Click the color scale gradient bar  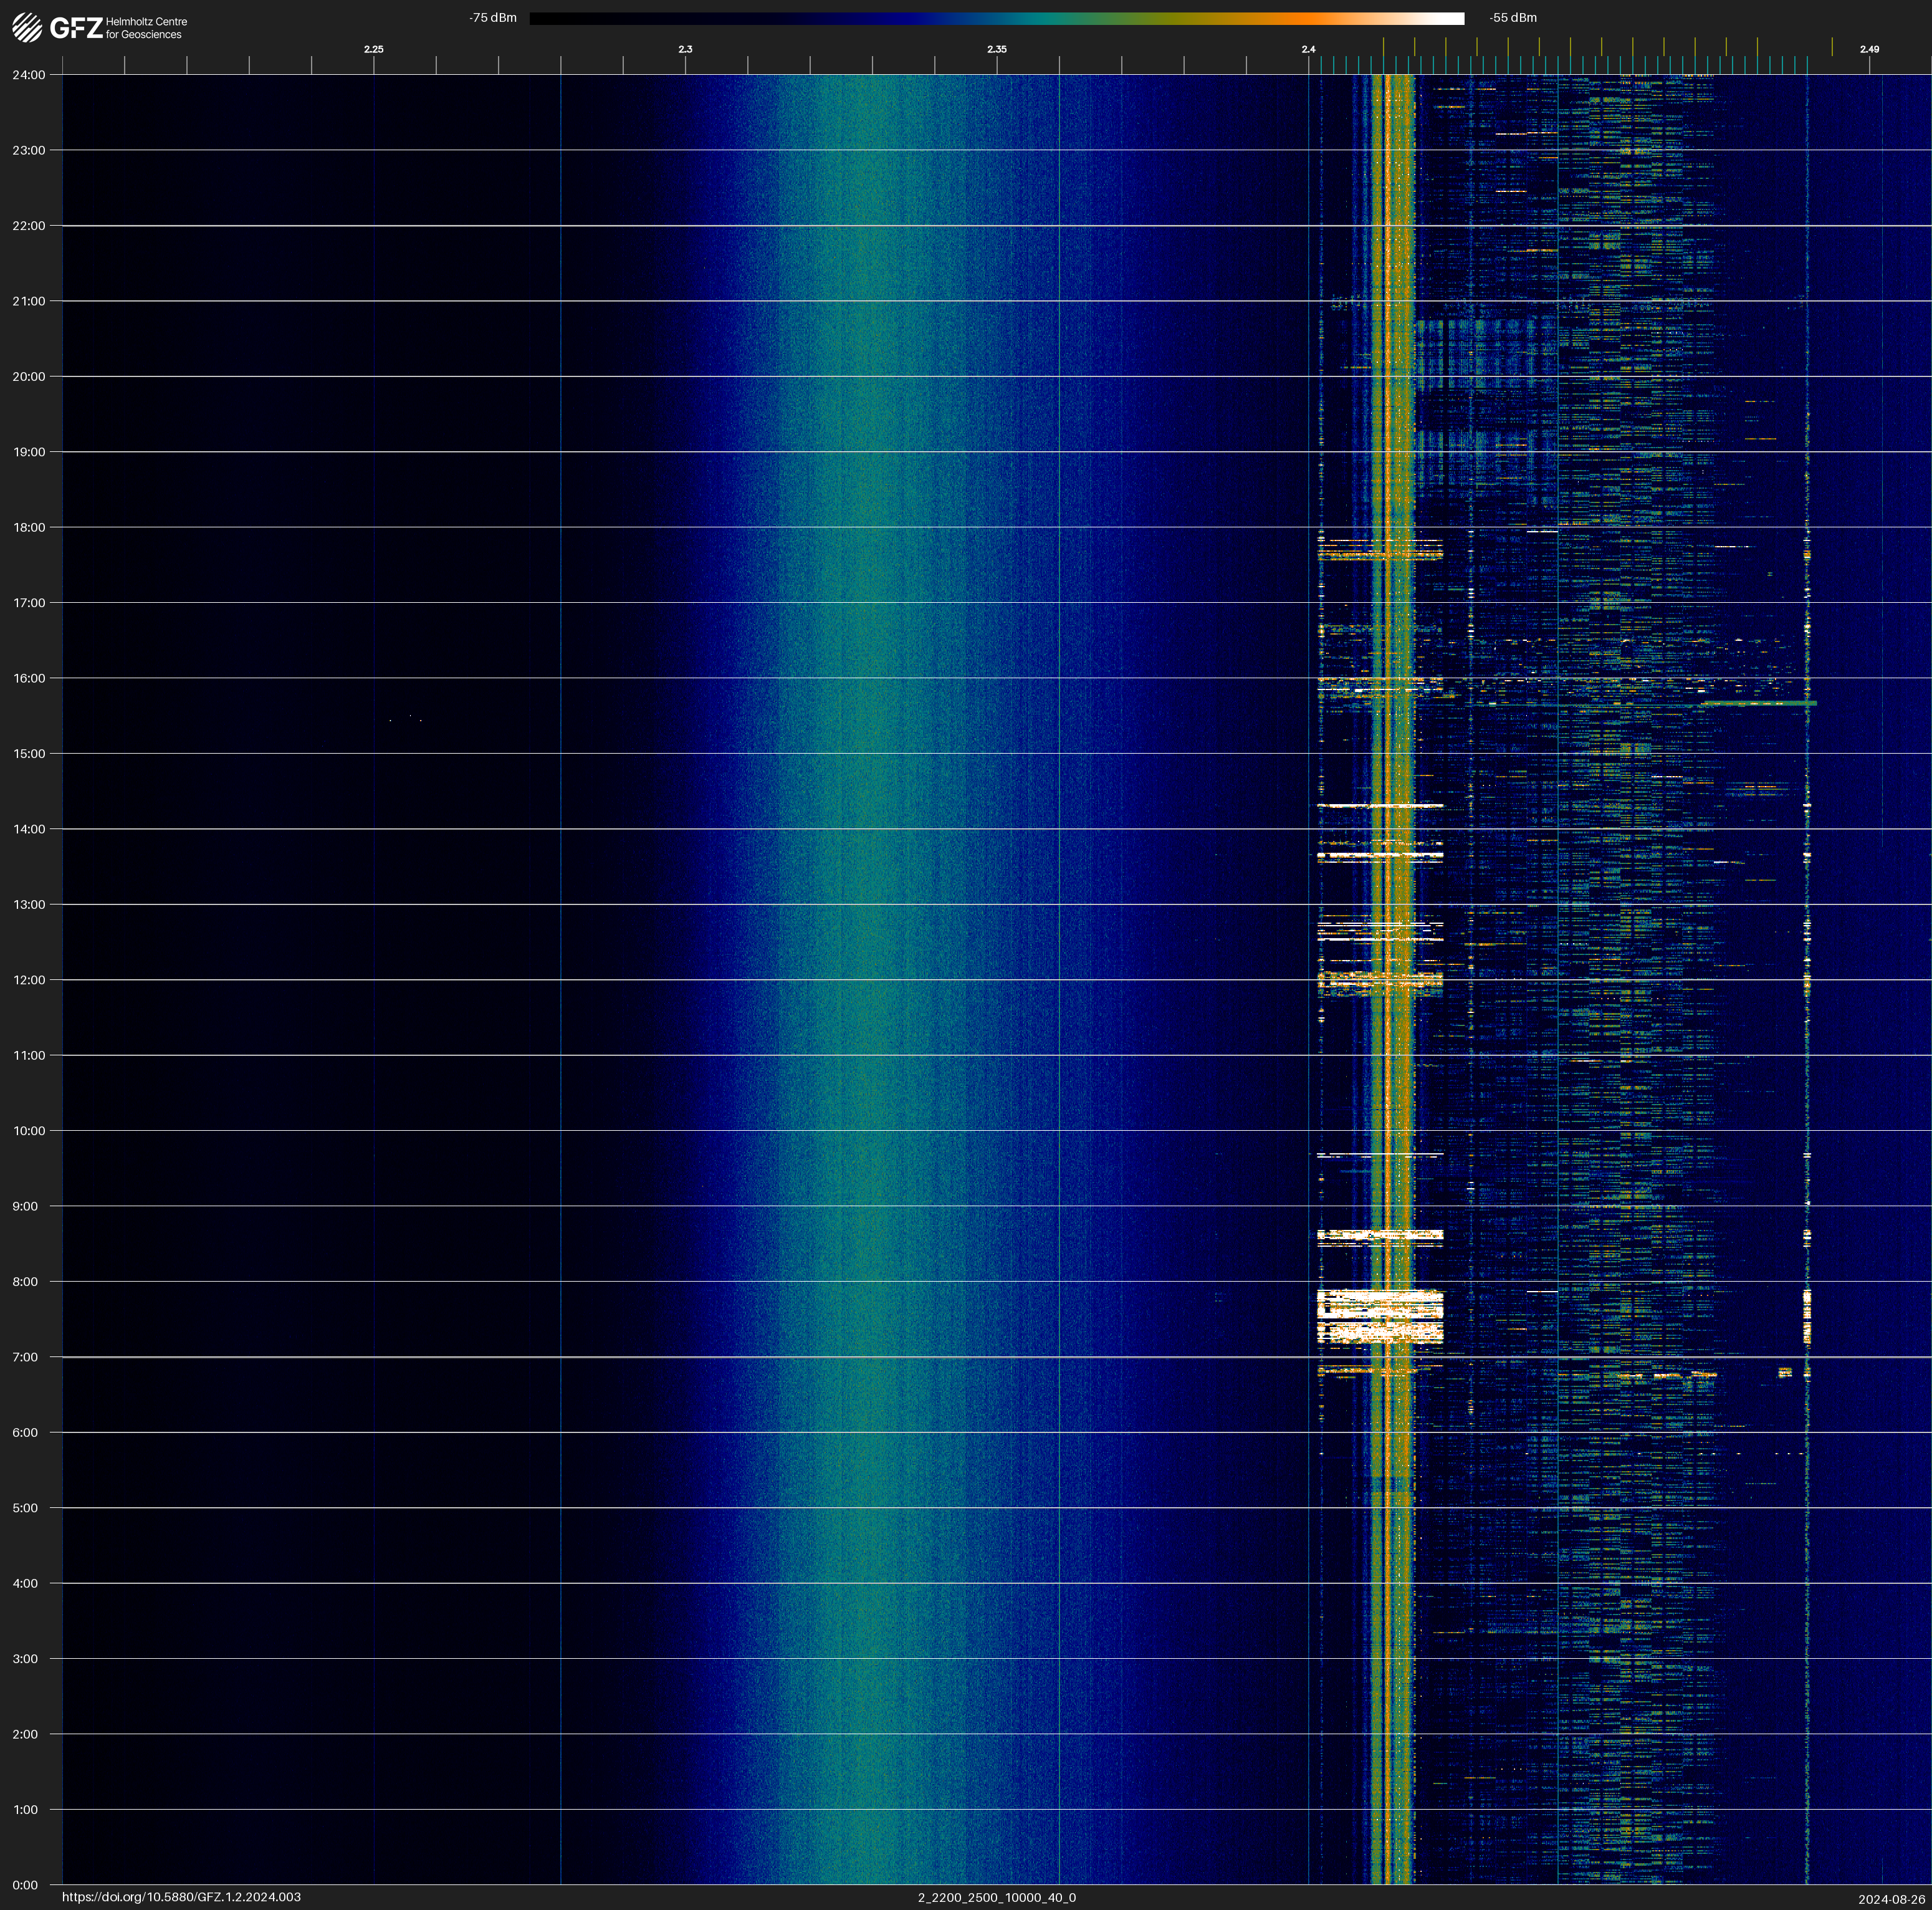(x=996, y=18)
